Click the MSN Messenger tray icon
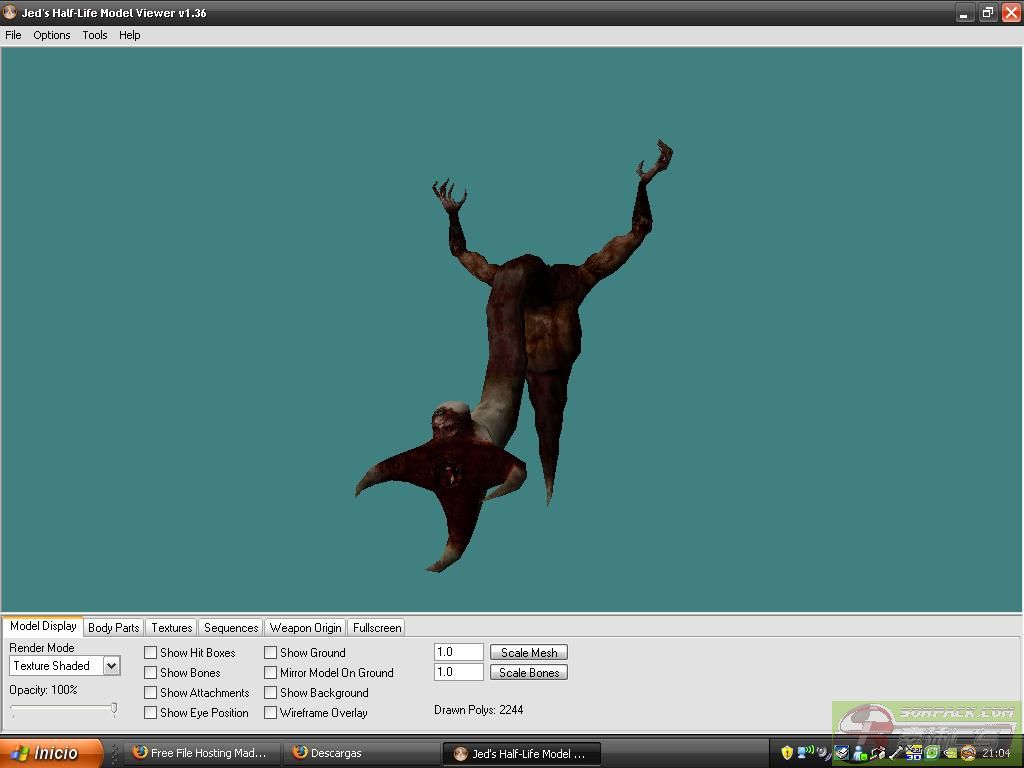The height and width of the screenshot is (768, 1024). click(x=859, y=754)
